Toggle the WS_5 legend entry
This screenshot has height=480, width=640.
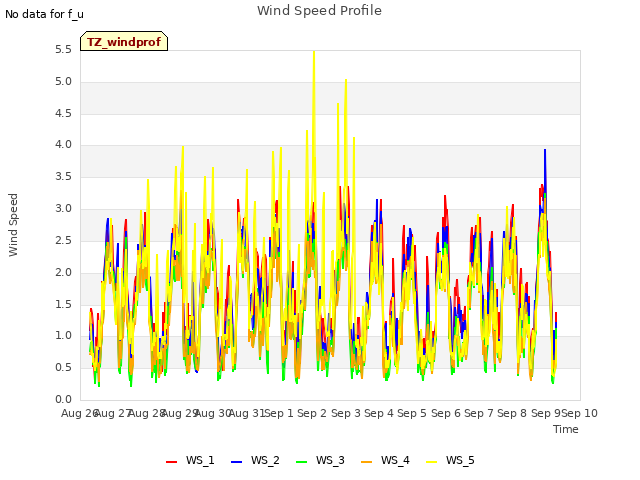(x=450, y=460)
